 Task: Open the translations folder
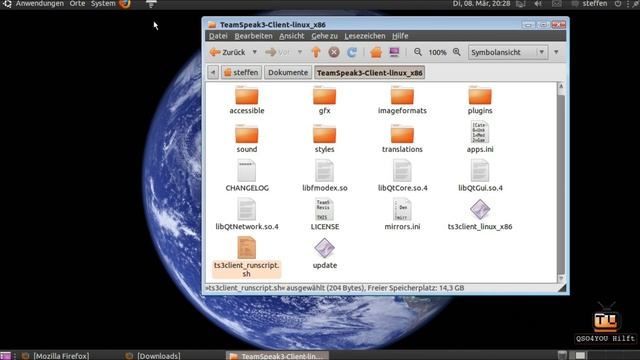coord(402,139)
